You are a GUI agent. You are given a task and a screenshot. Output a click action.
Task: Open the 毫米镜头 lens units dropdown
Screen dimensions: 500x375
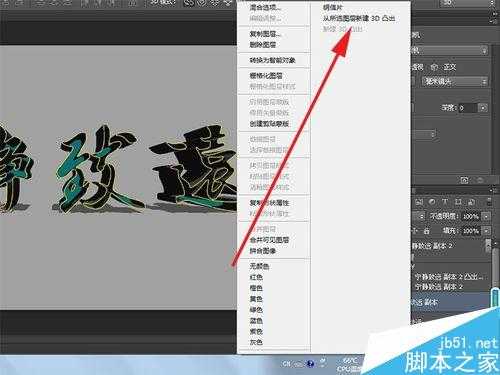[455, 81]
